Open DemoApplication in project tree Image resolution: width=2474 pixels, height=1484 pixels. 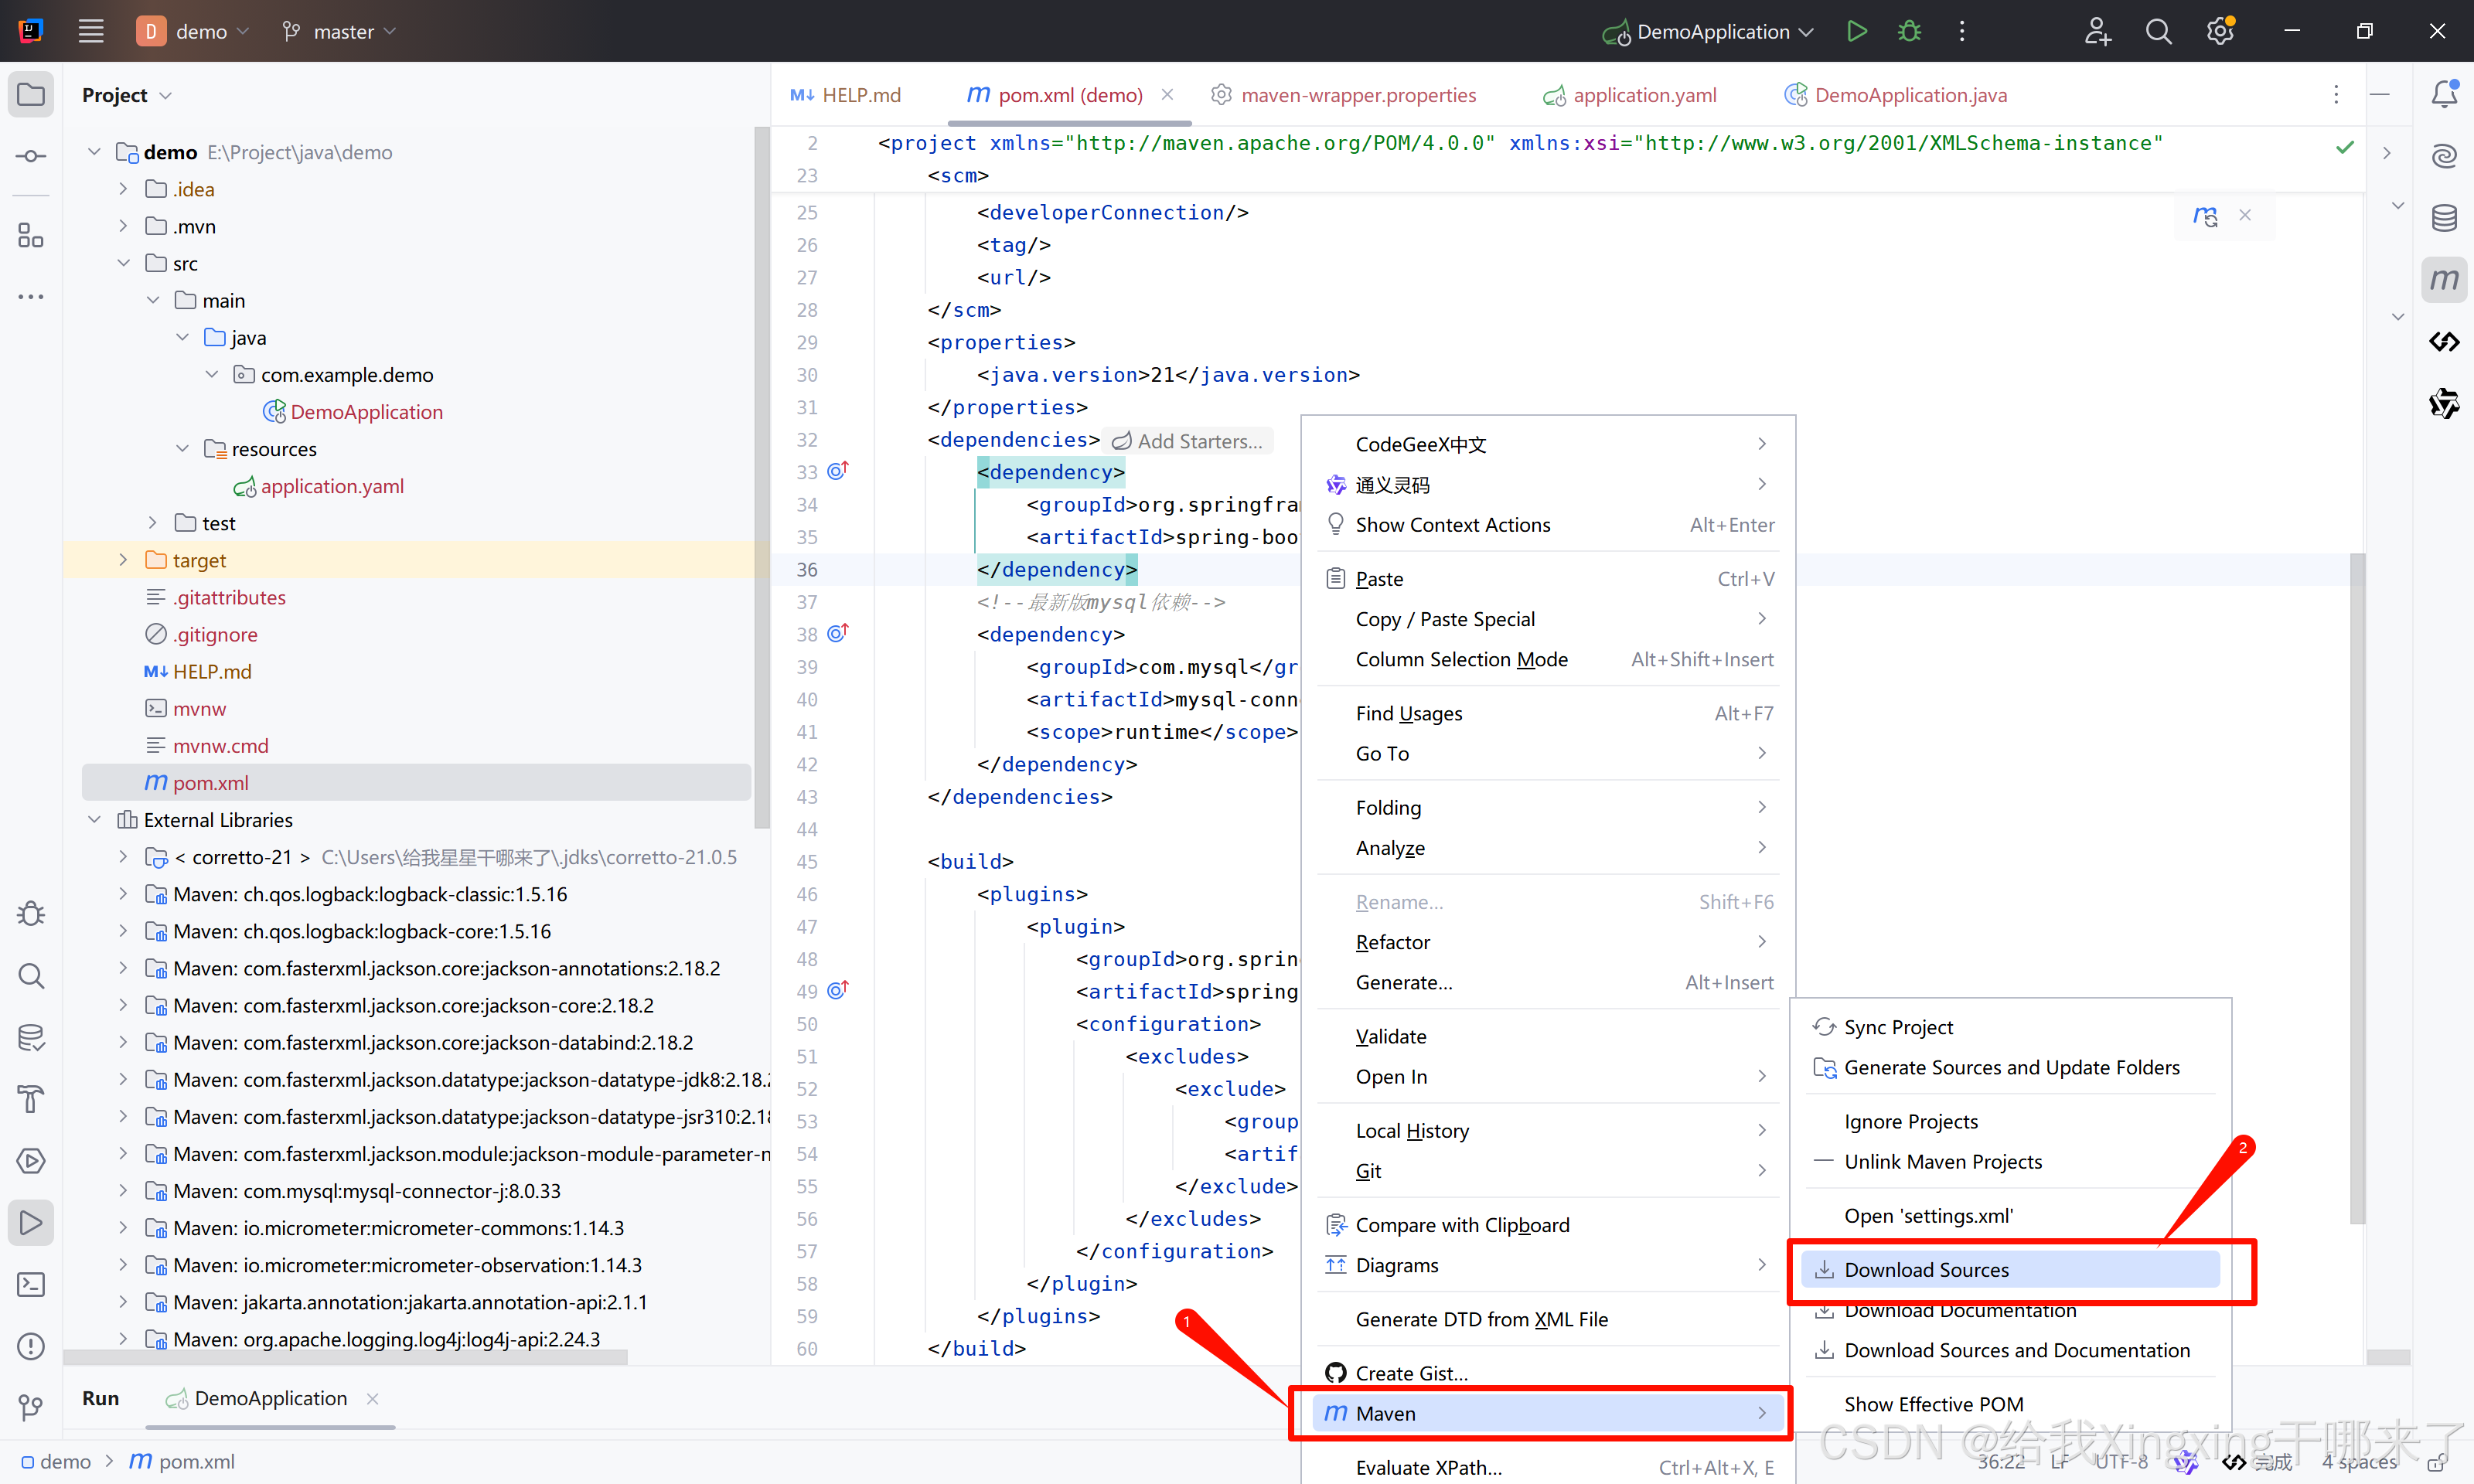pyautogui.click(x=365, y=412)
